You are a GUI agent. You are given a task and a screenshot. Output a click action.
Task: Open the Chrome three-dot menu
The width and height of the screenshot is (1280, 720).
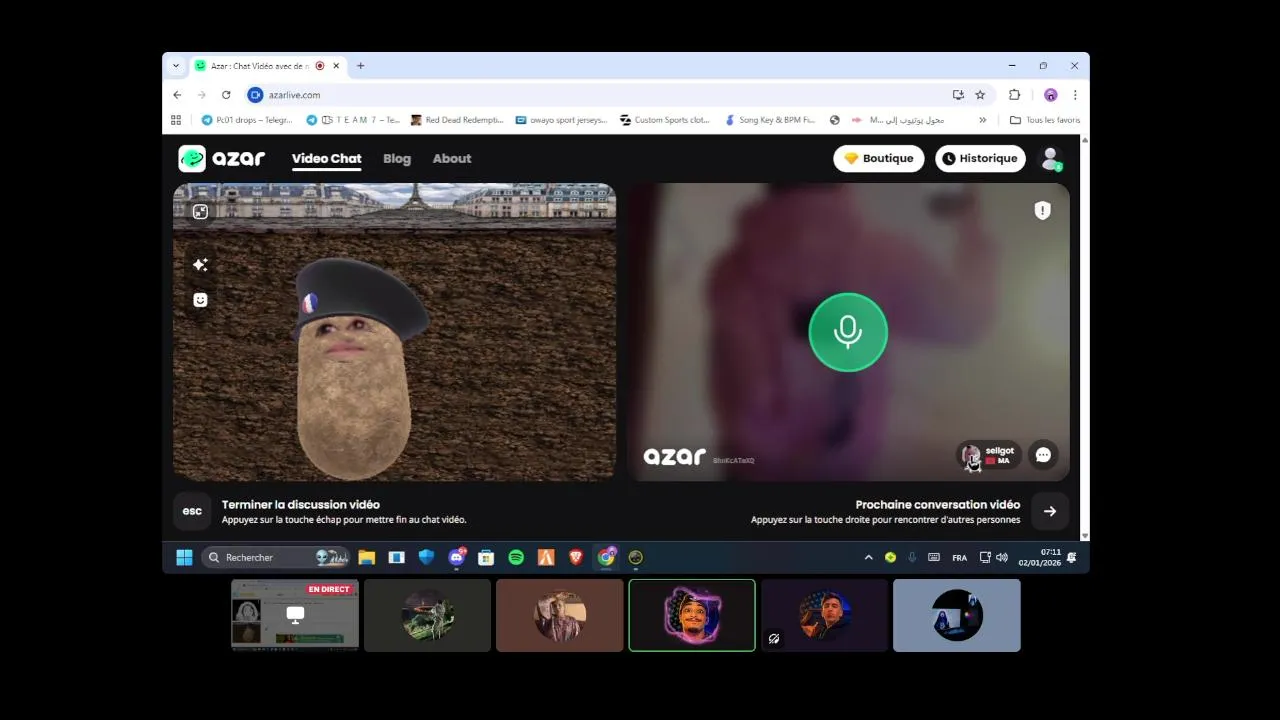[x=1075, y=95]
